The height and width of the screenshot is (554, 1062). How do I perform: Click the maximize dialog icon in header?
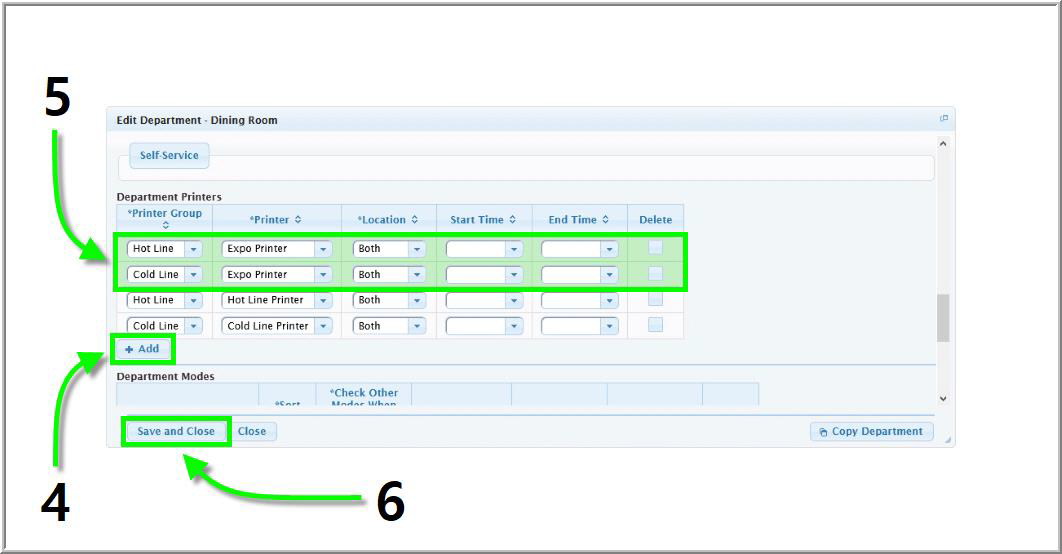tap(943, 119)
